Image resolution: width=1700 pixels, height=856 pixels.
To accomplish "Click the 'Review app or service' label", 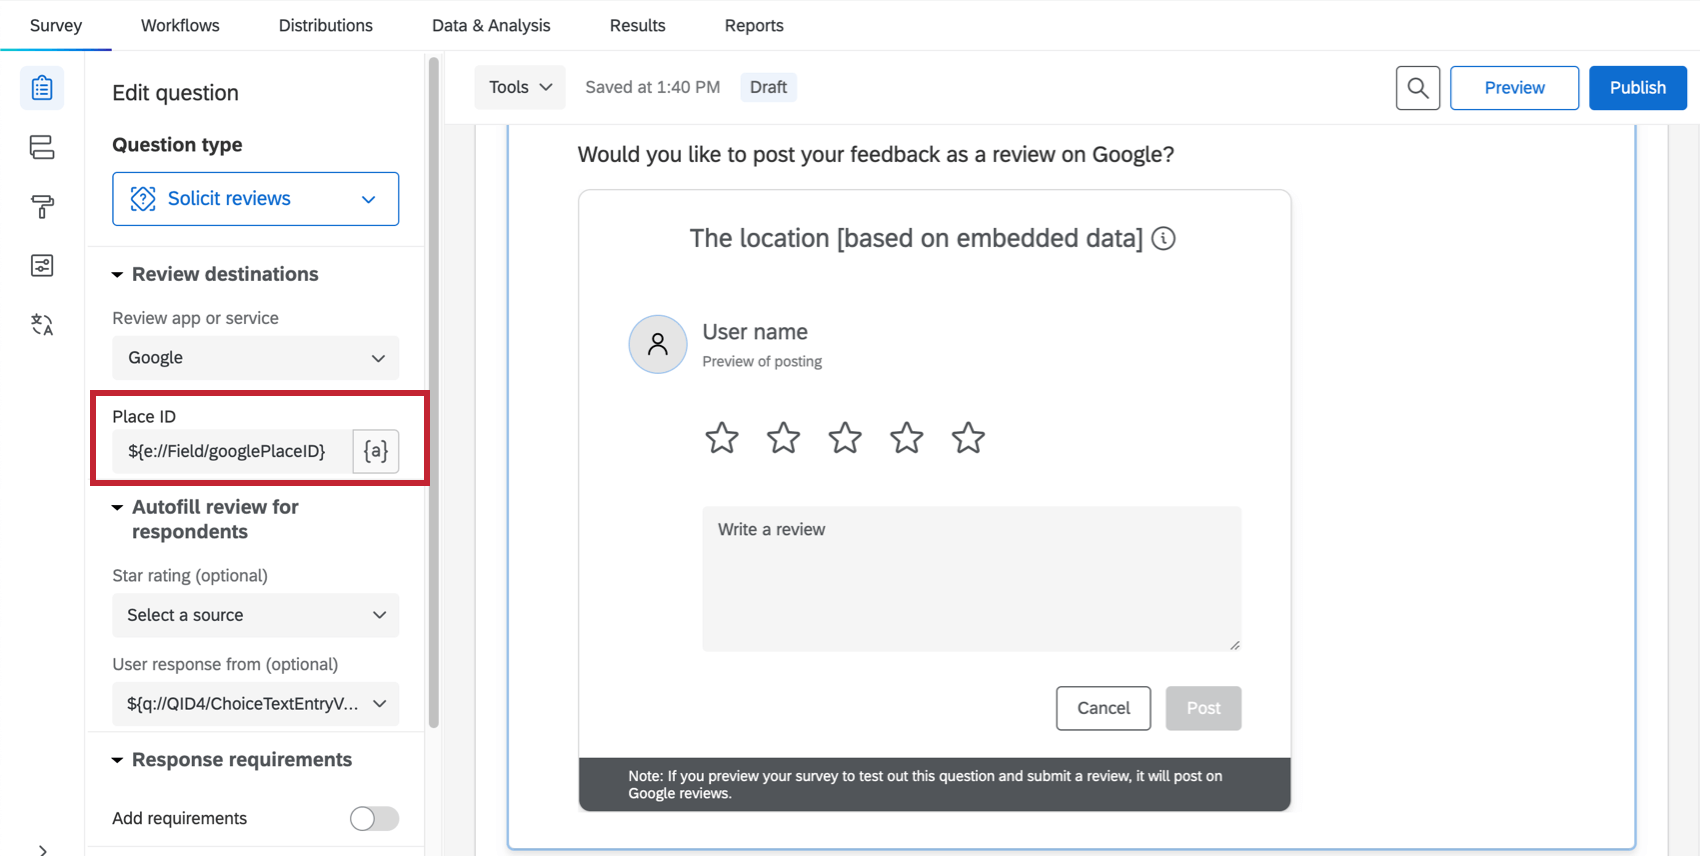I will (x=195, y=318).
